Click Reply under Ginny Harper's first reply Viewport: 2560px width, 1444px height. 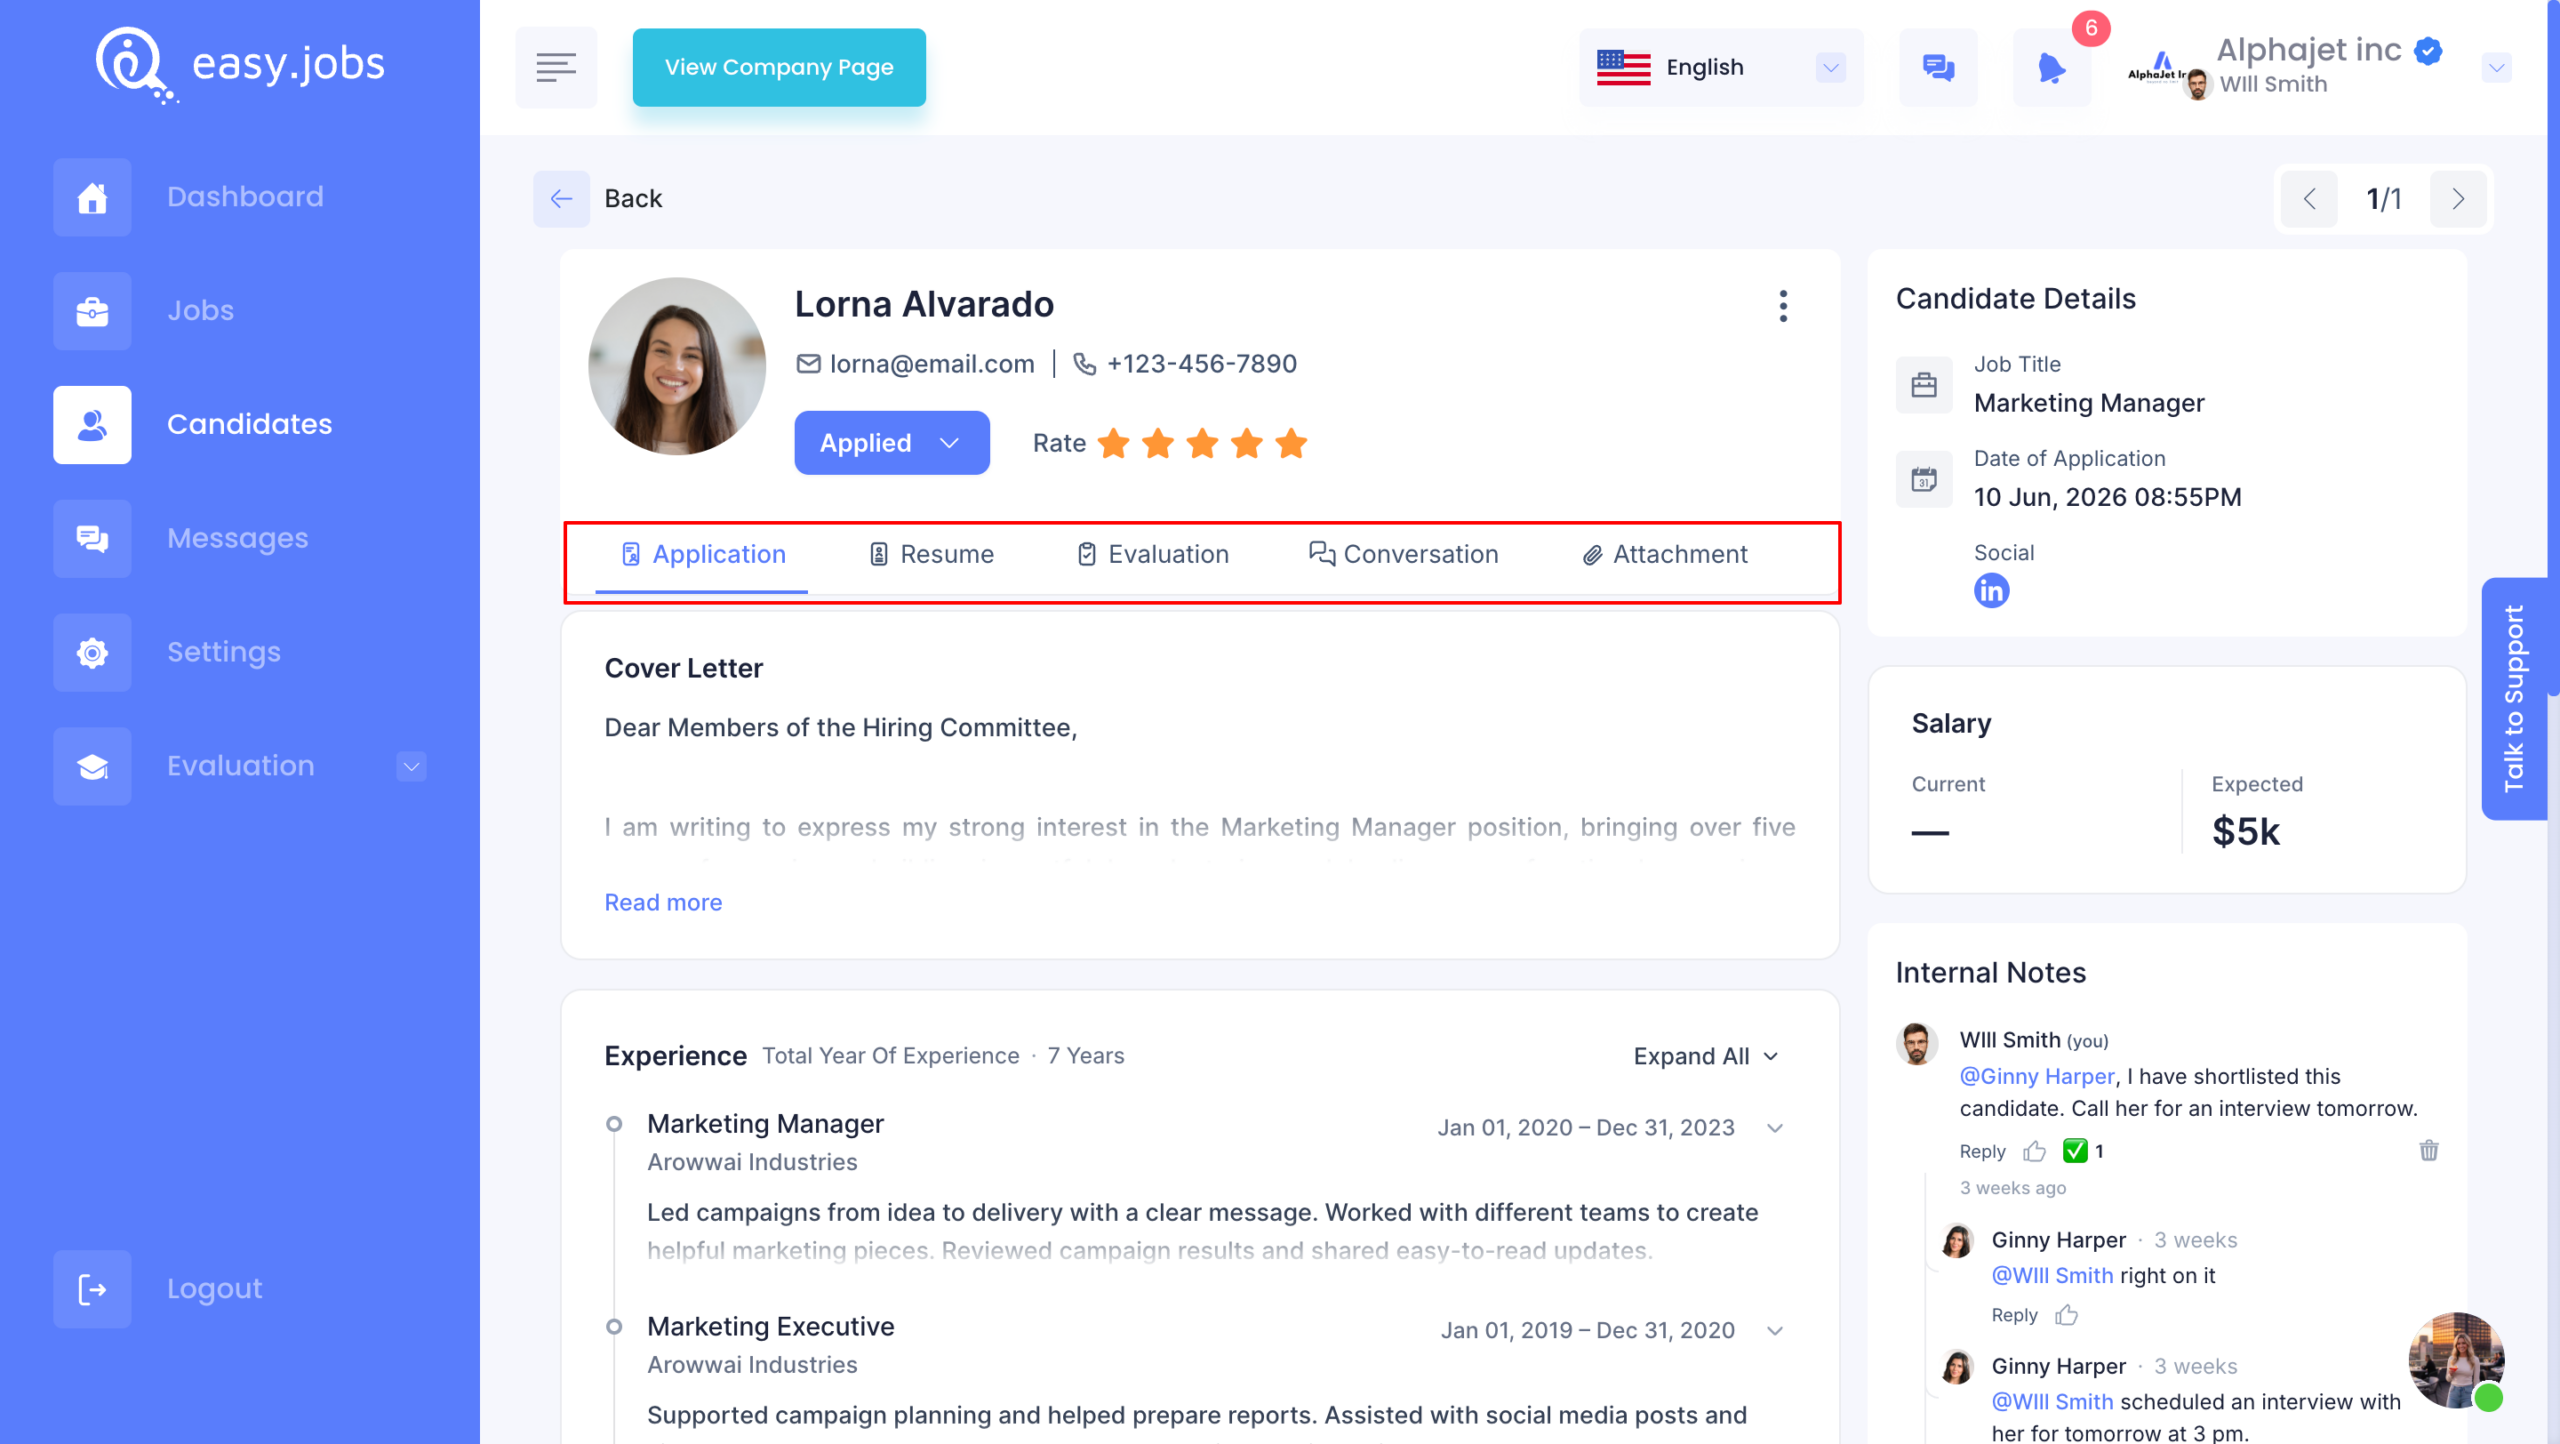pos(2014,1316)
